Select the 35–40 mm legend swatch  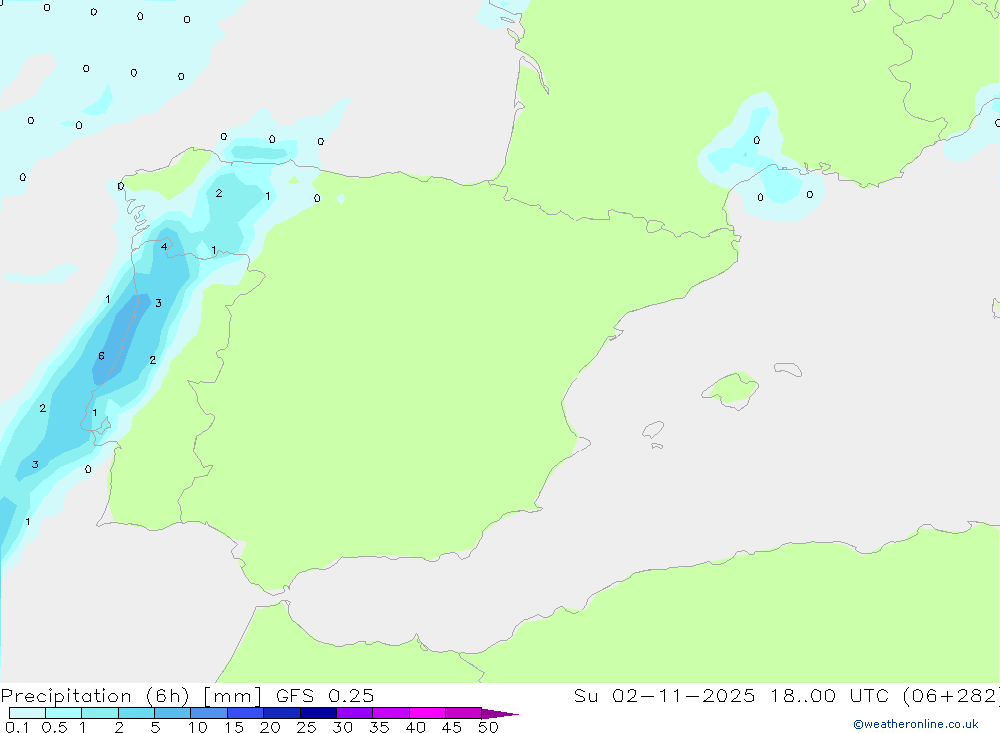point(391,713)
